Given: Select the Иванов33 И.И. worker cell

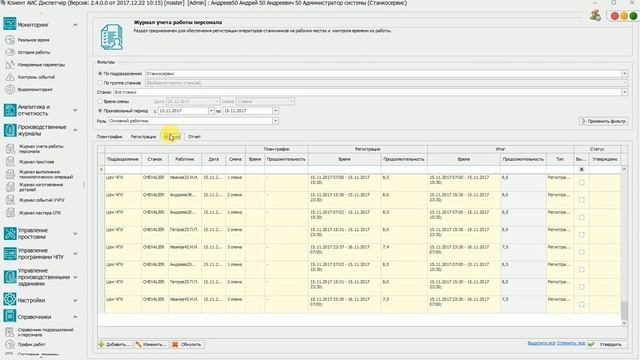Looking at the screenshot, I should (x=184, y=182).
